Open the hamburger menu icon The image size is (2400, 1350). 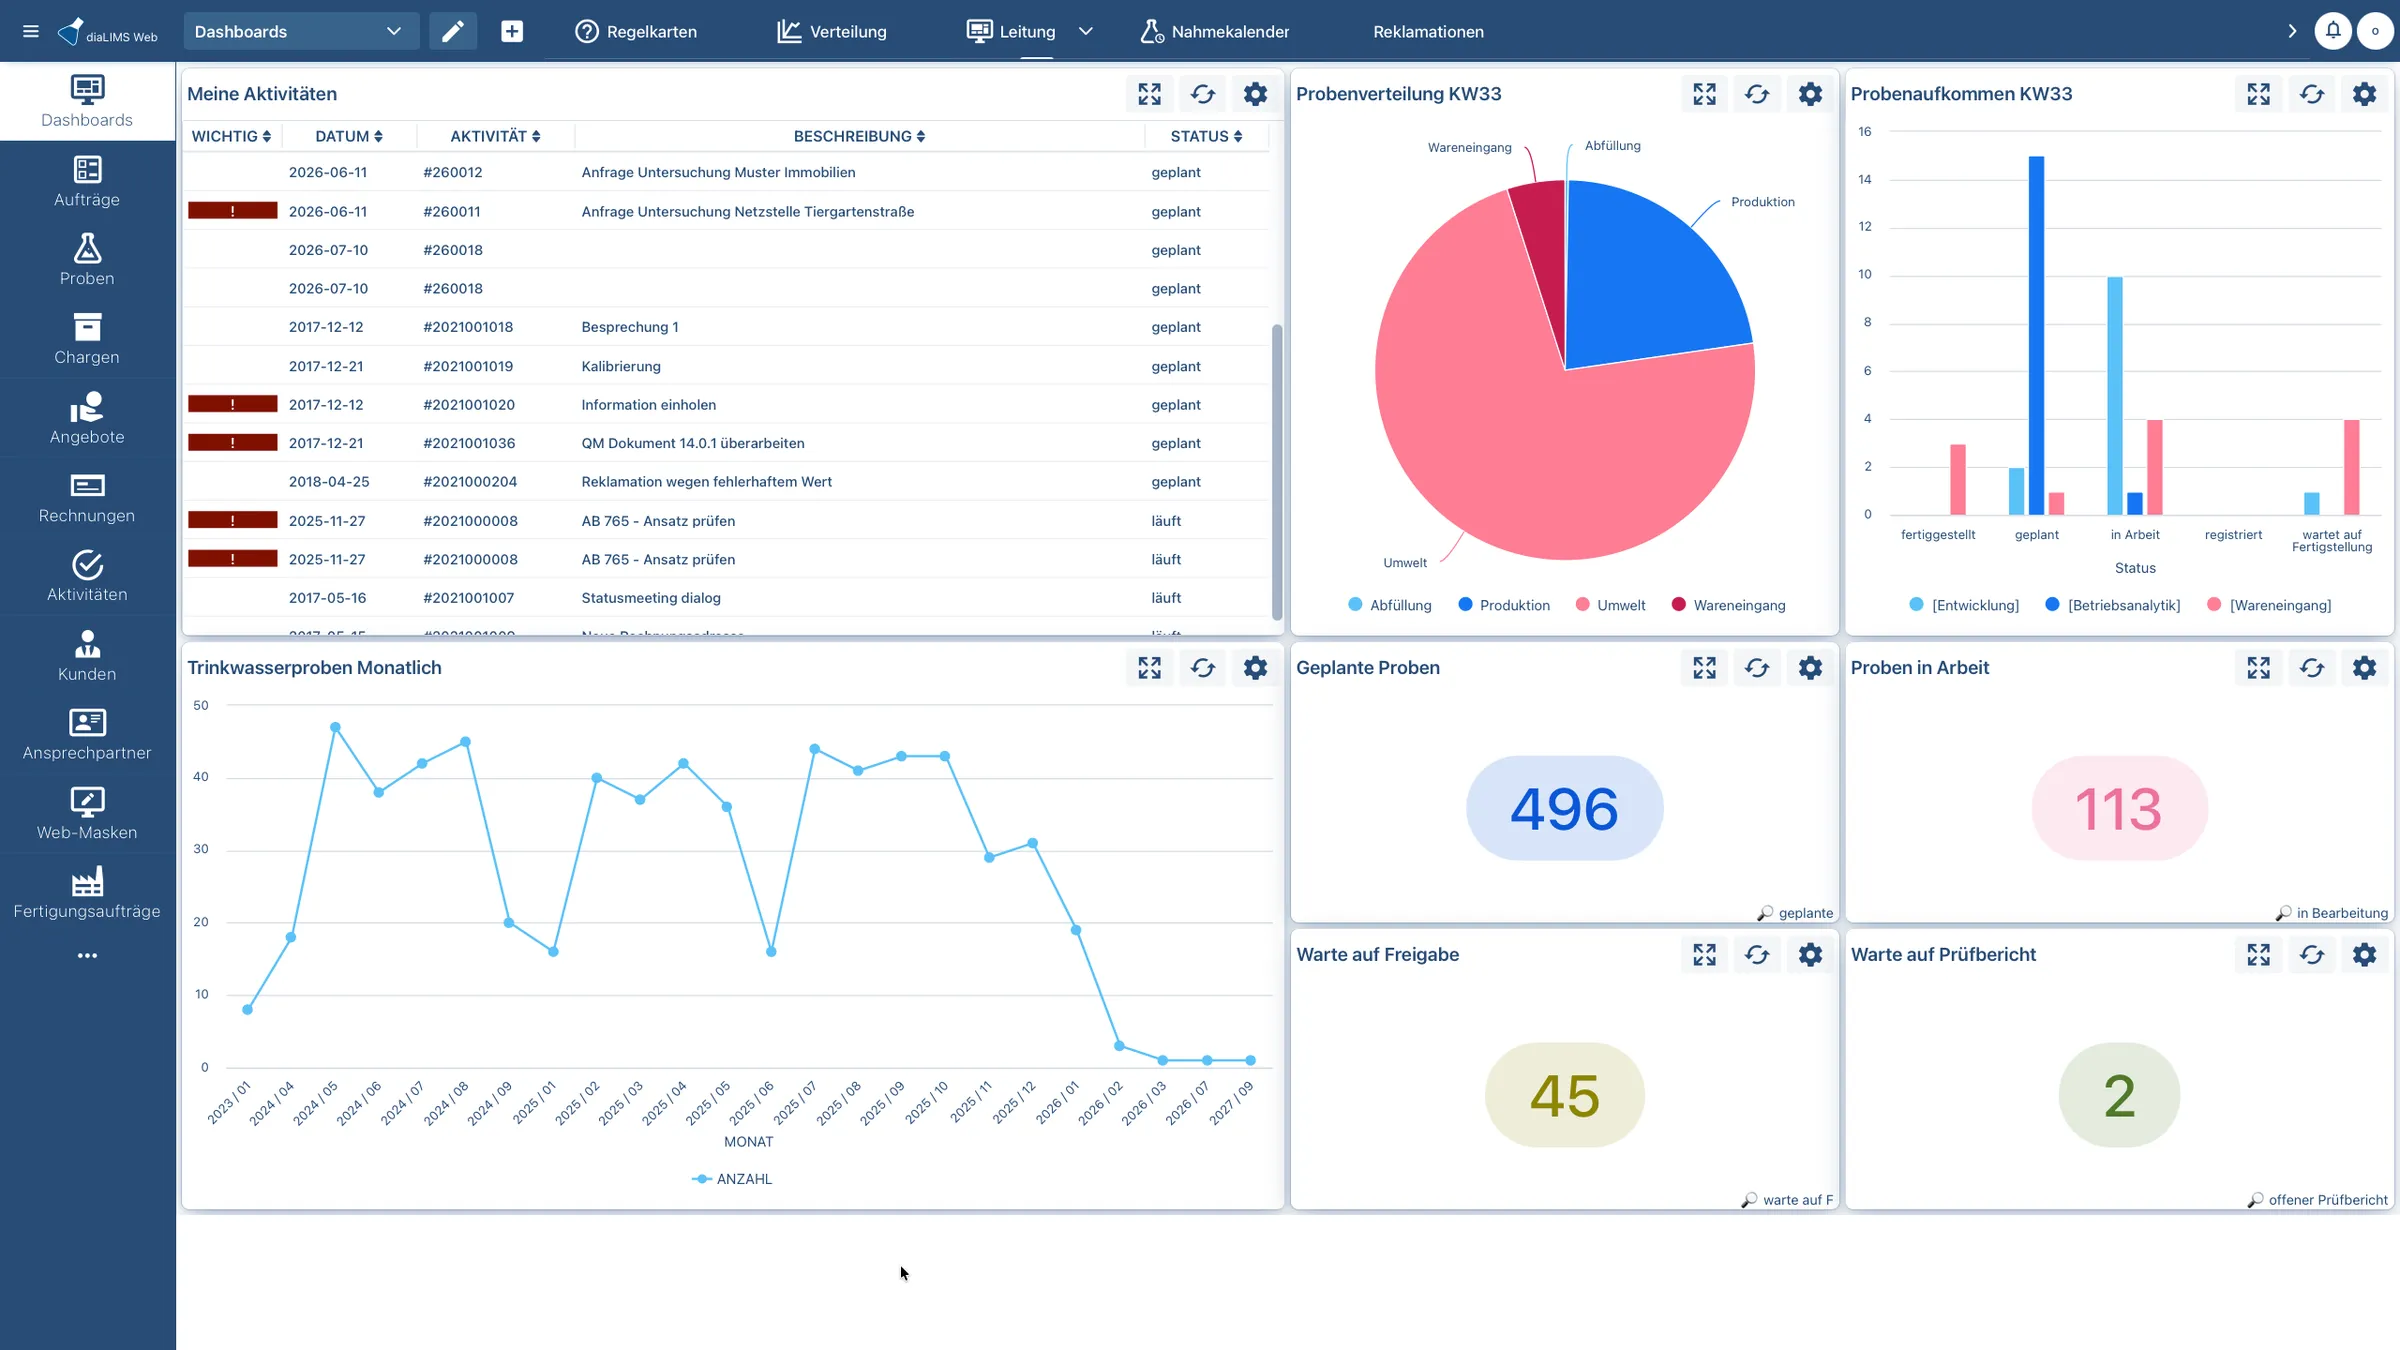coord(30,31)
